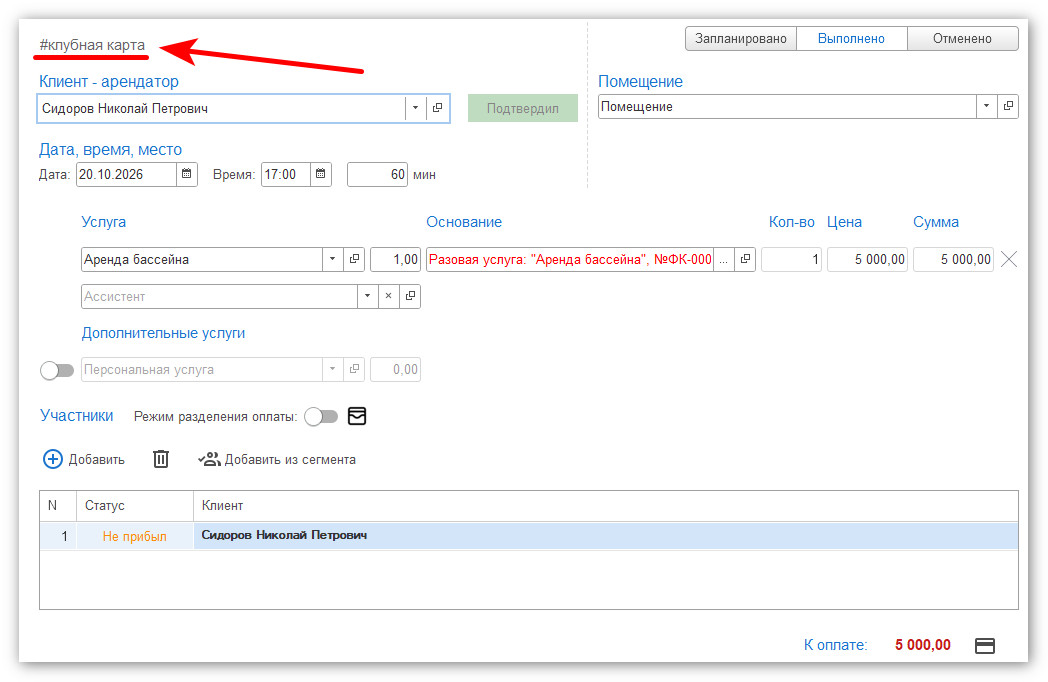Select the Запланировано status tab

pos(741,39)
